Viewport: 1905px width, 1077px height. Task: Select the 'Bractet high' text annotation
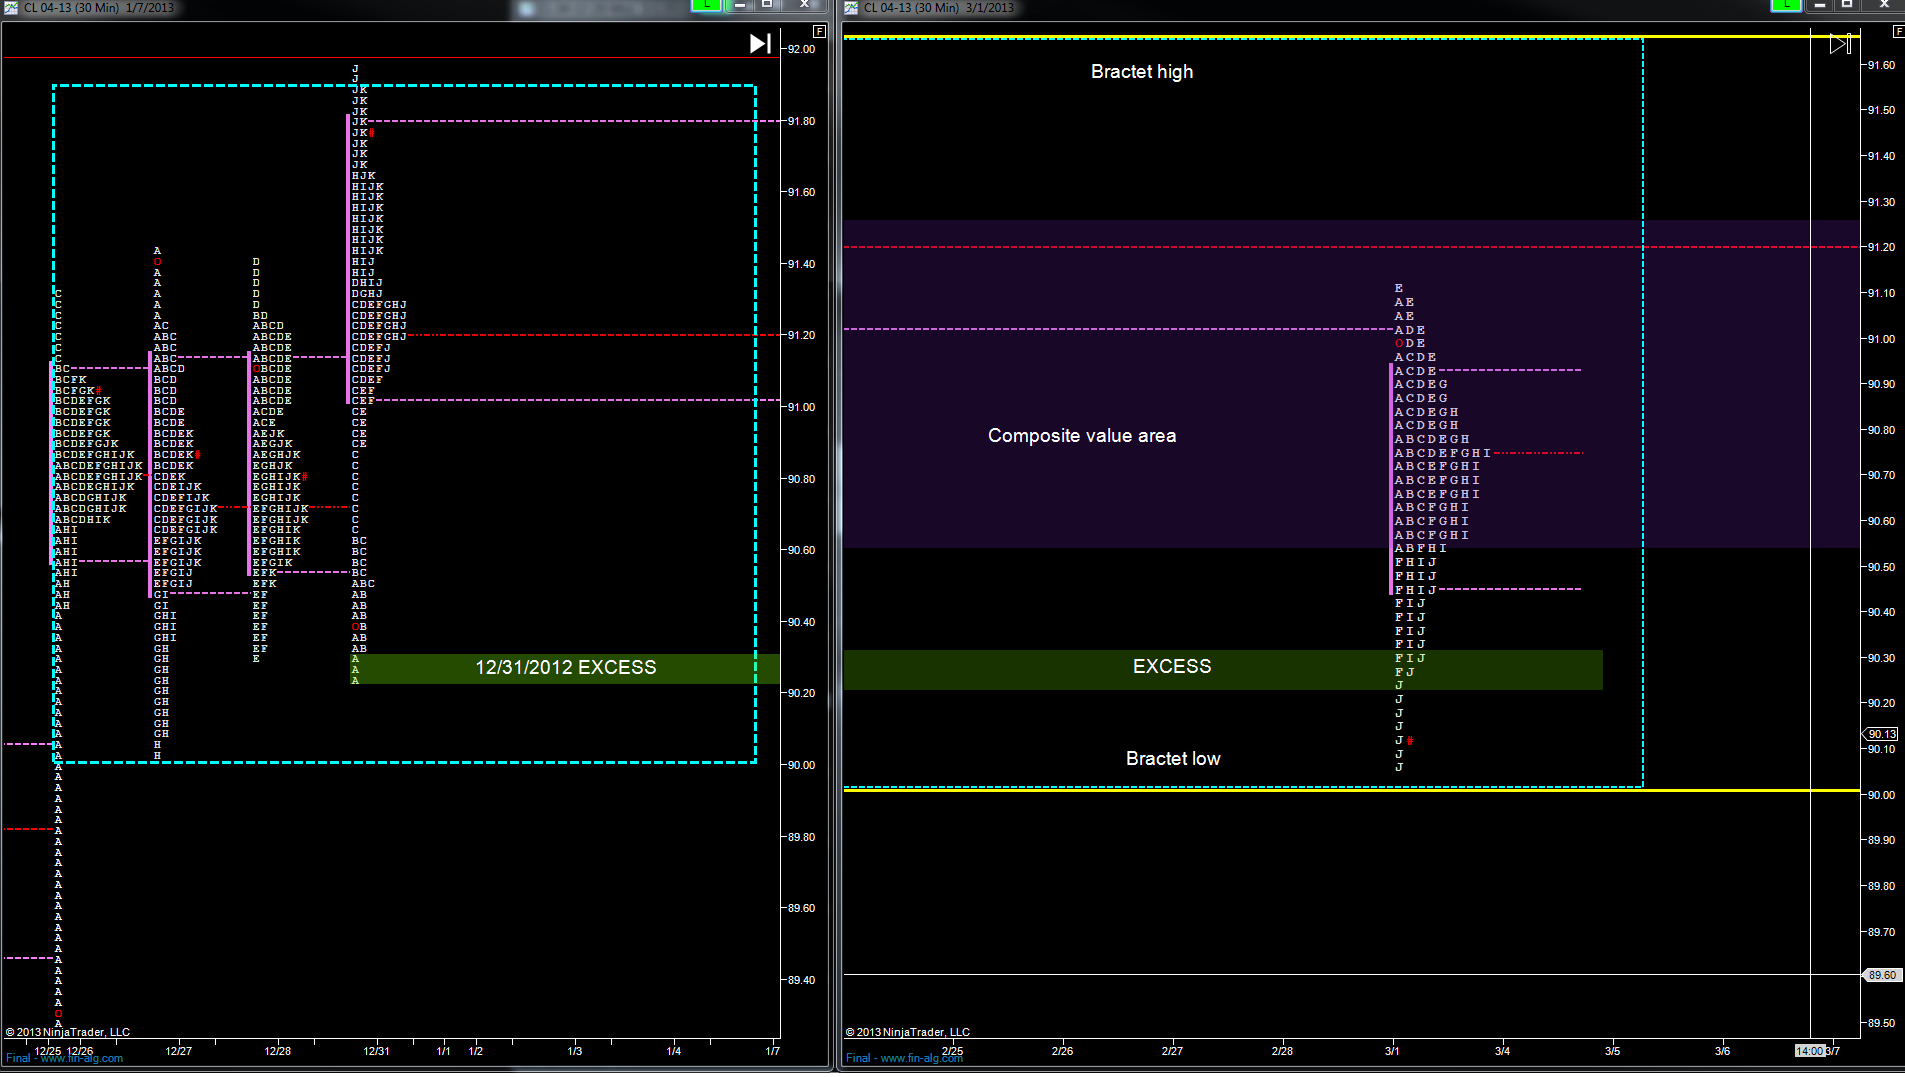point(1142,72)
